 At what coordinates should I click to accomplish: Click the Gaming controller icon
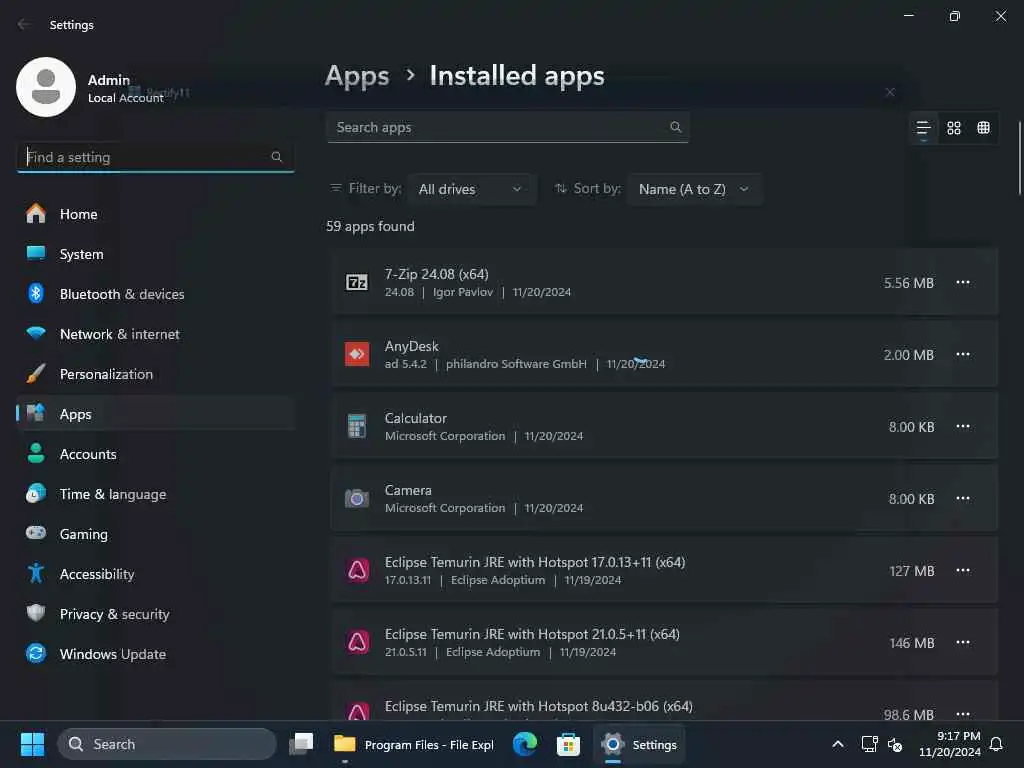click(x=36, y=533)
